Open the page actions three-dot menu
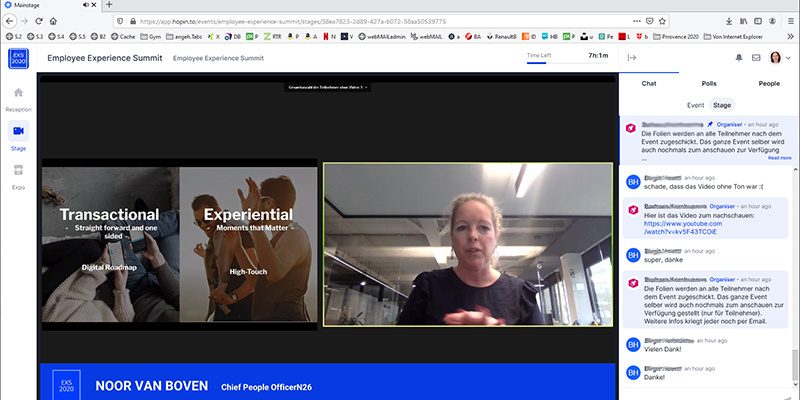The height and width of the screenshot is (400, 800). click(637, 21)
